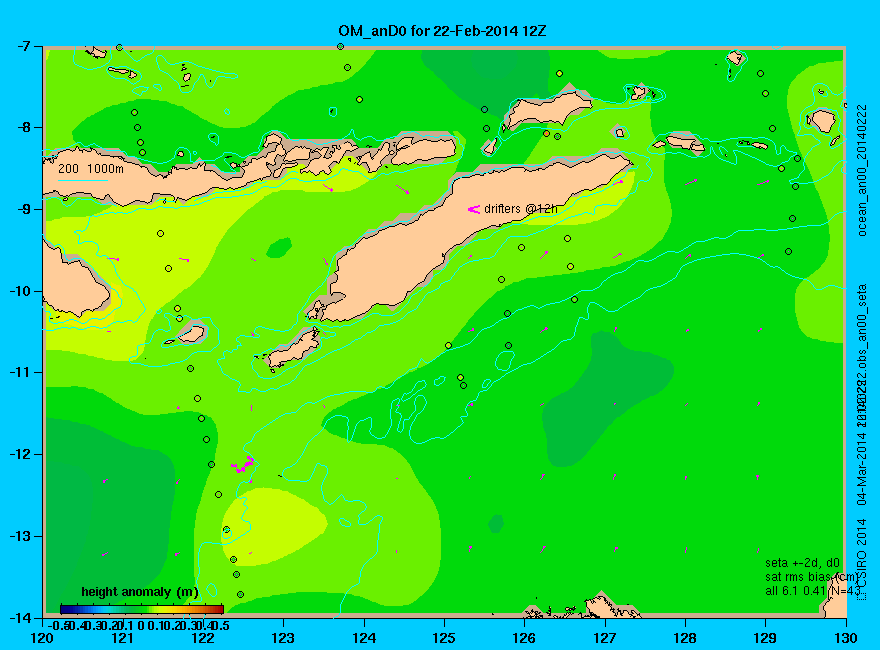Viewport: 880px width, 650px height.
Task: Click the vertical '04-Mar-2014' date label
Action: (862, 467)
